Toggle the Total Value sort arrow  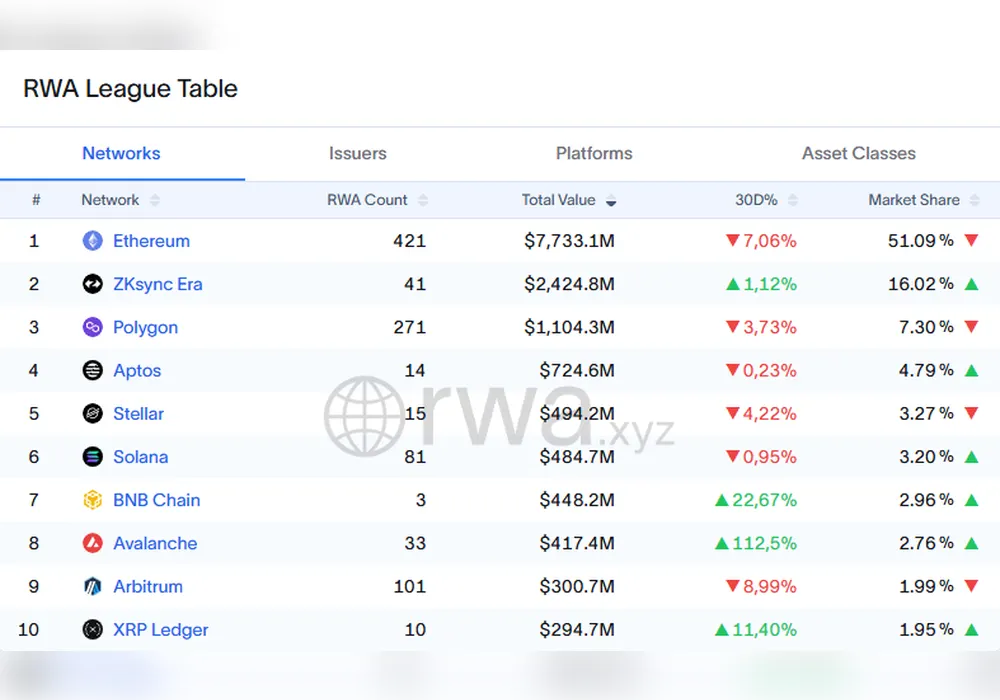(611, 200)
